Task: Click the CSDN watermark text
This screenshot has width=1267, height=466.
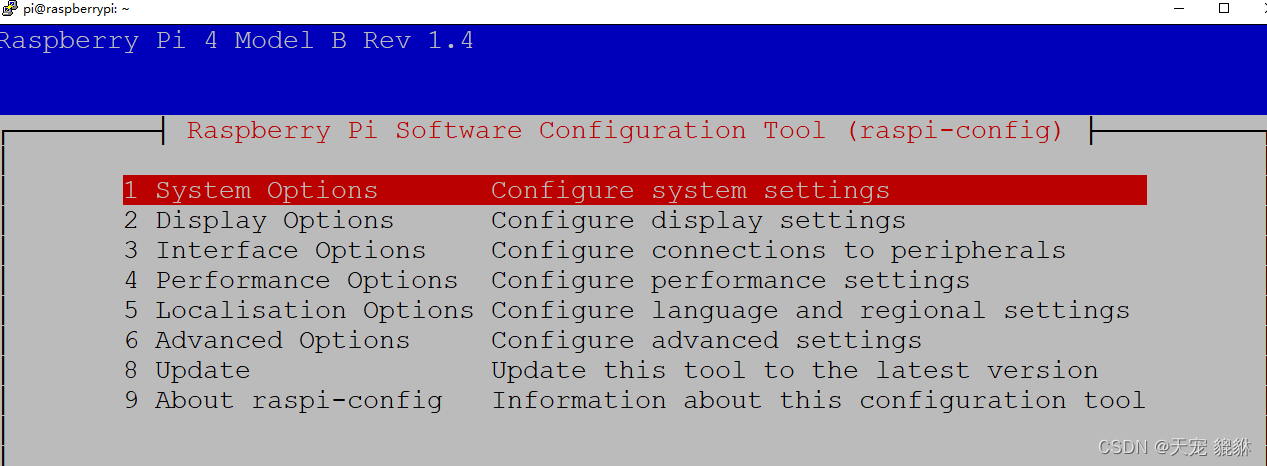Action: (1176, 447)
